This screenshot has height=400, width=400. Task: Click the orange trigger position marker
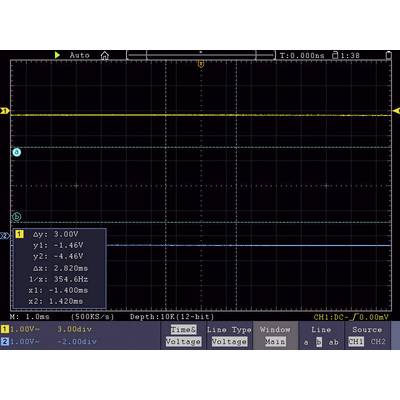201,64
